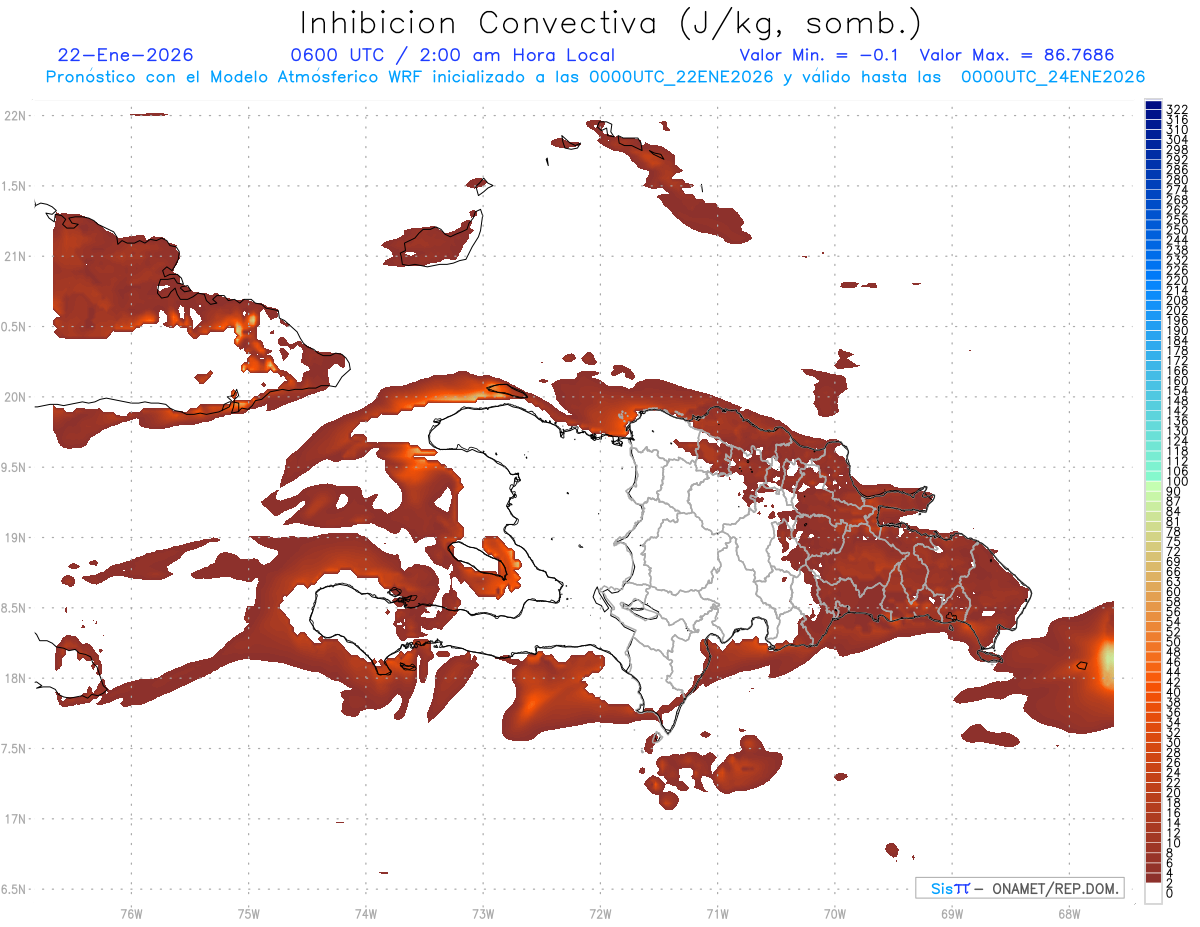Pick the darkest blue 322 colorbar swatch

click(x=1153, y=106)
